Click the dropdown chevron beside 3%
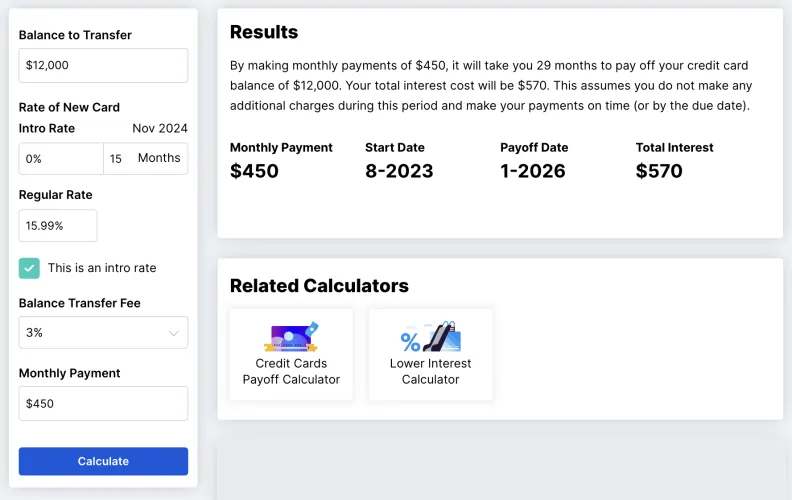The image size is (792, 500). (174, 333)
